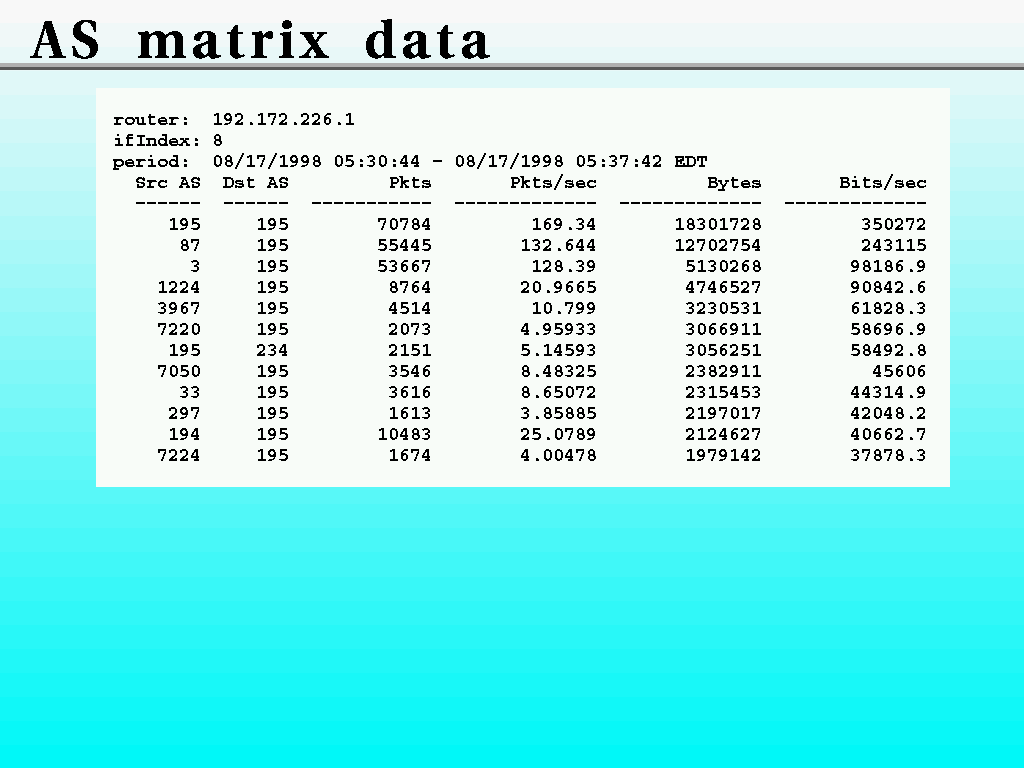Viewport: 1024px width, 768px height.
Task: Click the ifIndex value 8
Action: coord(218,141)
